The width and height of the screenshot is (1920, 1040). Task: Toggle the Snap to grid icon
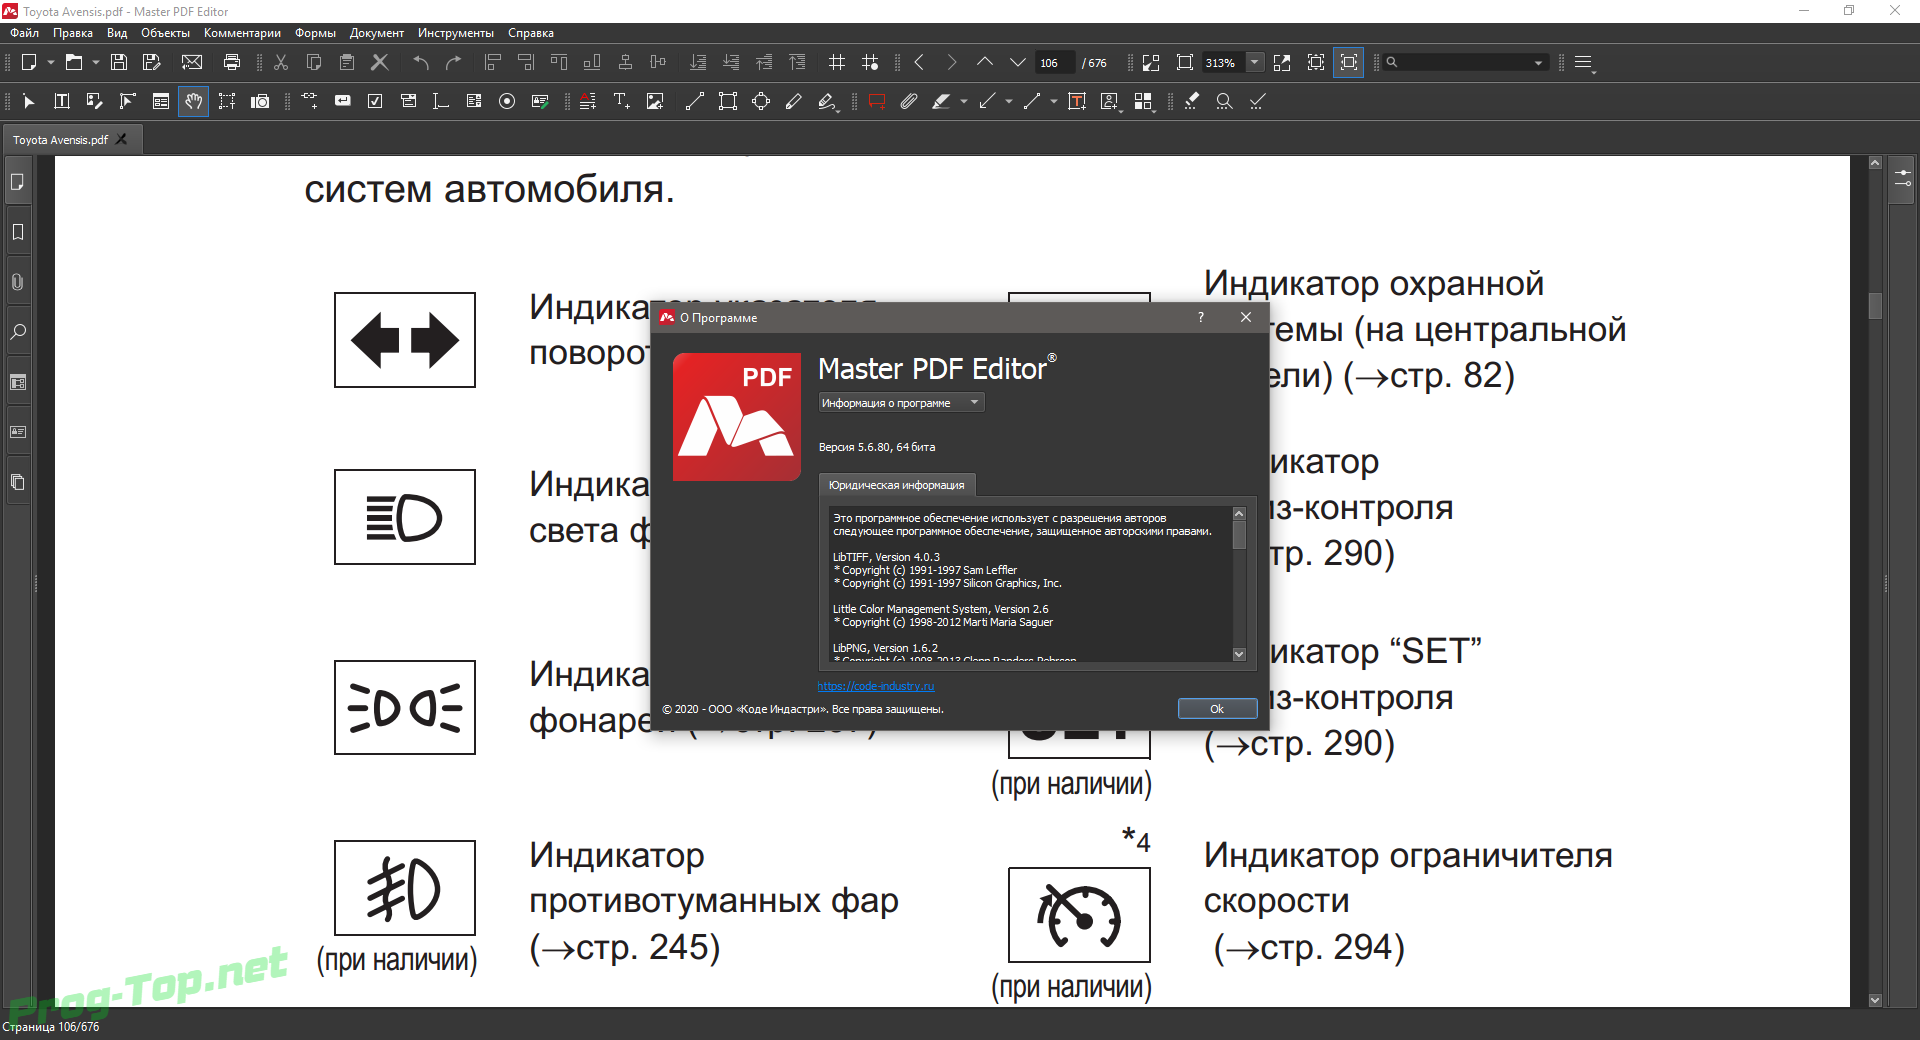point(870,62)
